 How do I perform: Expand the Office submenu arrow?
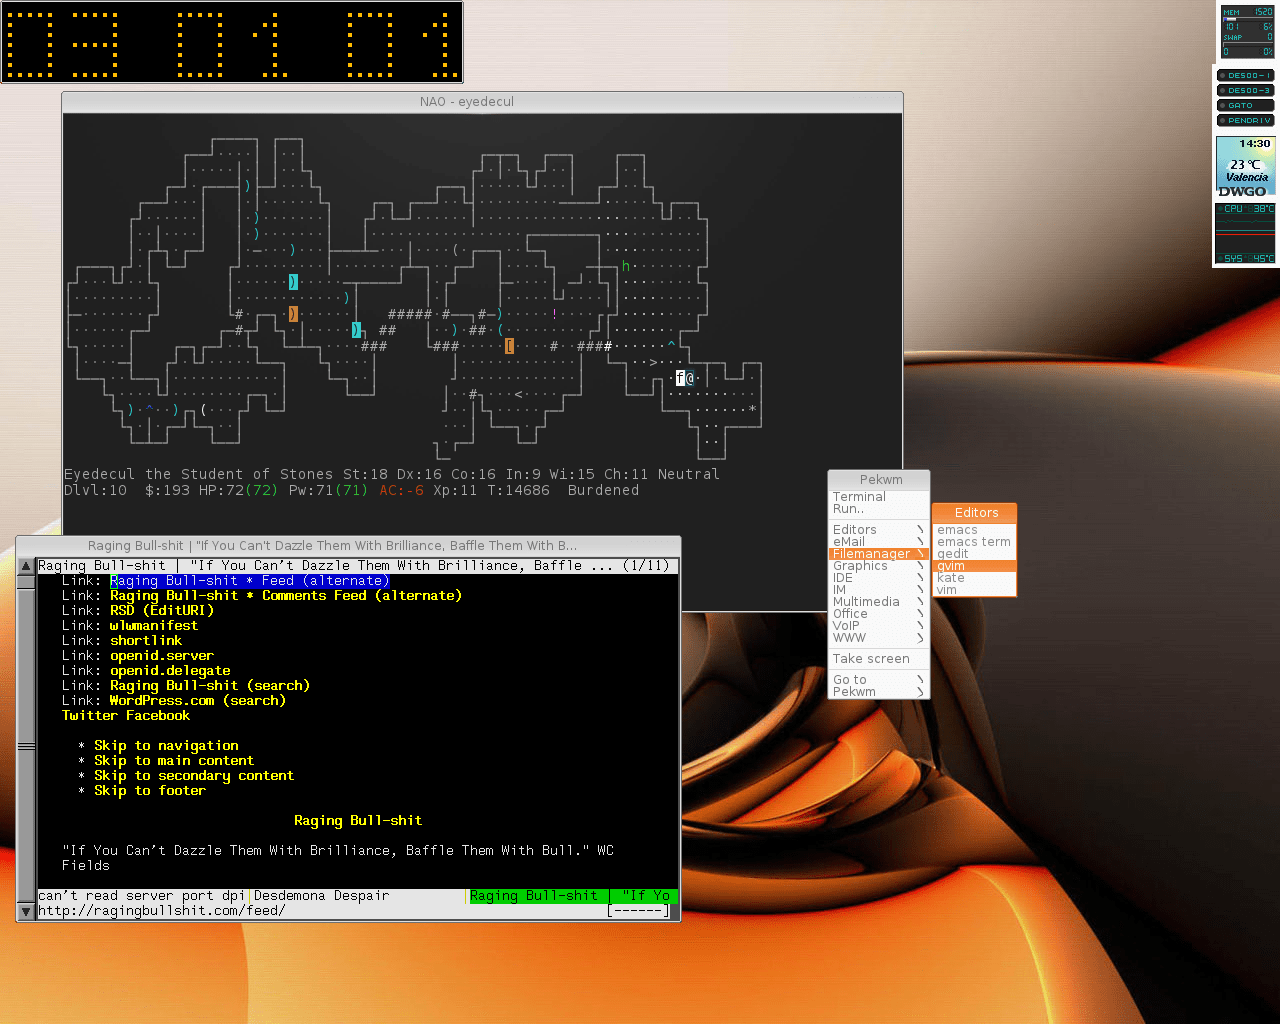[x=920, y=614]
